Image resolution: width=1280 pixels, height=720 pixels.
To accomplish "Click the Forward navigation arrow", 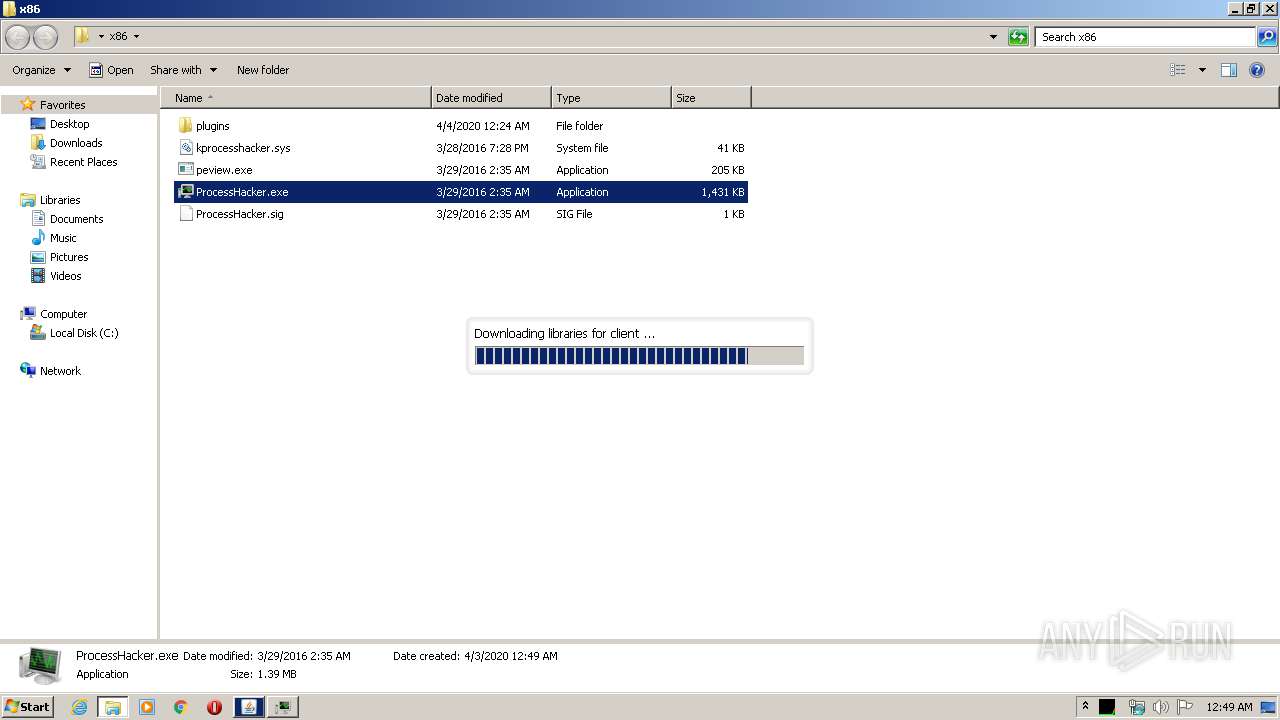I will tap(45, 37).
